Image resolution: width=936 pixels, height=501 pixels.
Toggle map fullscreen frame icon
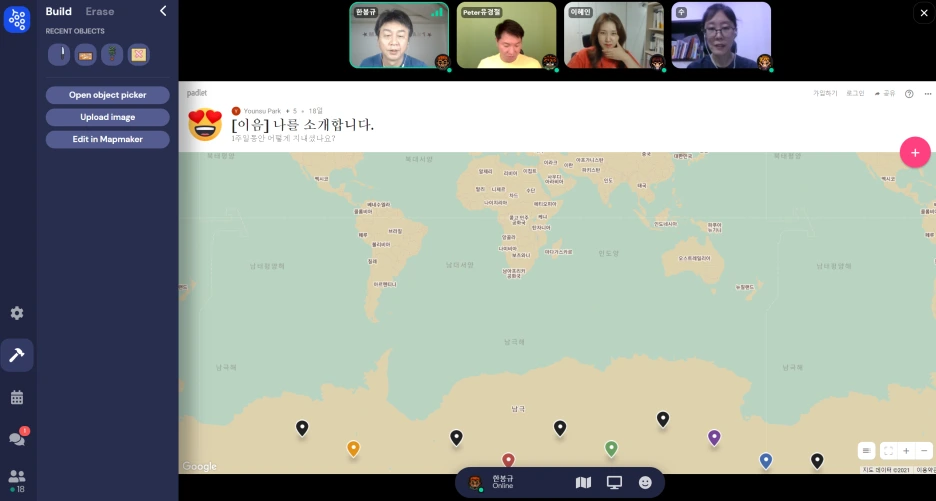tap(888, 451)
